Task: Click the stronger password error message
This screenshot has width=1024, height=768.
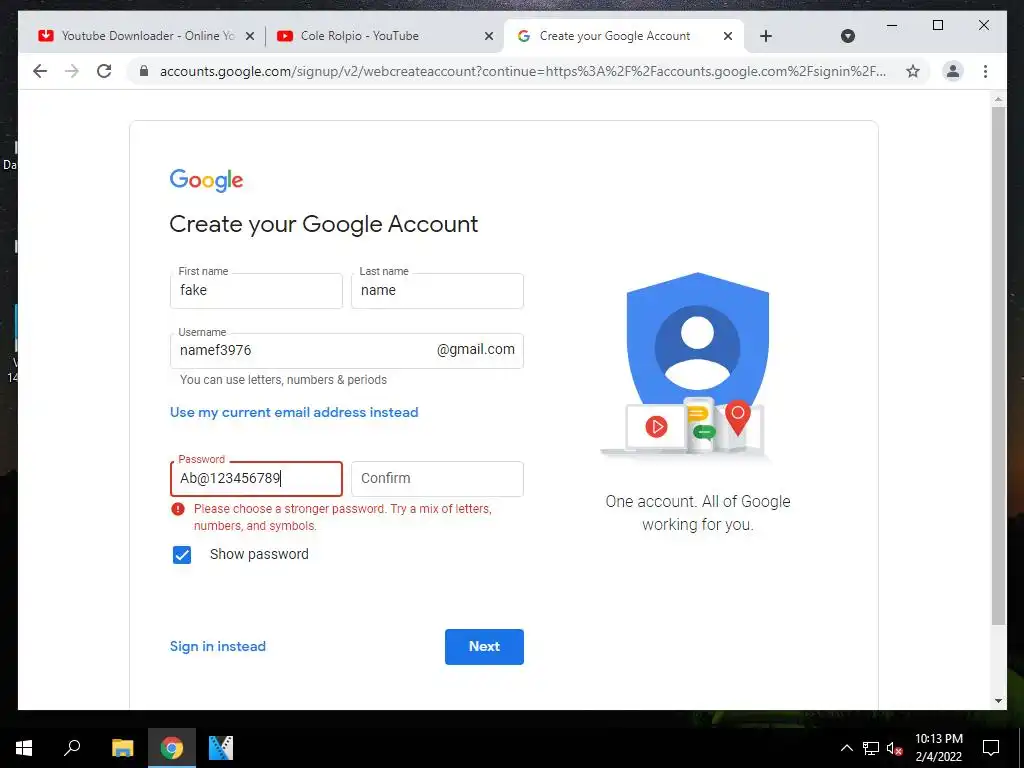Action: point(343,517)
